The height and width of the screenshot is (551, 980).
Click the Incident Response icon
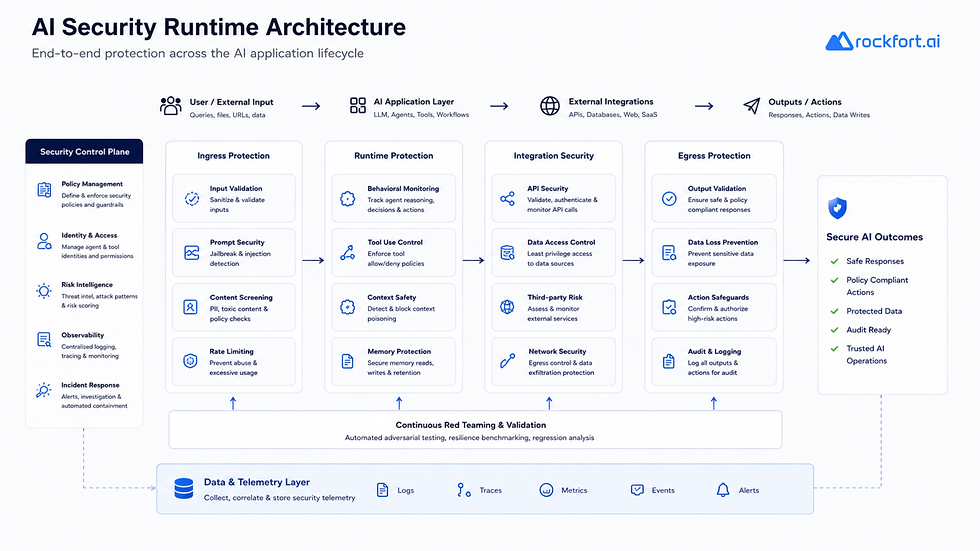tap(43, 390)
